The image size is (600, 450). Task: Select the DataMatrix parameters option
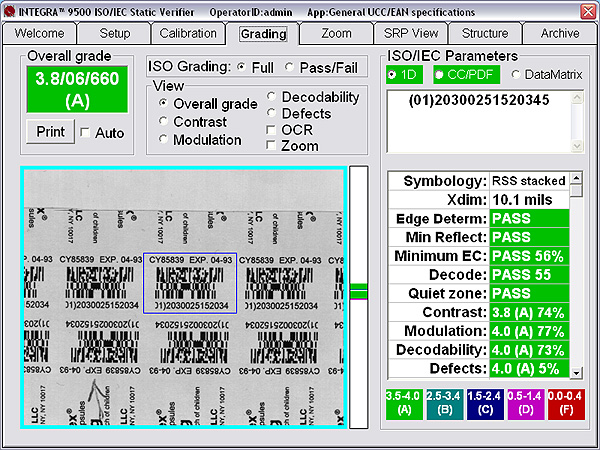516,74
